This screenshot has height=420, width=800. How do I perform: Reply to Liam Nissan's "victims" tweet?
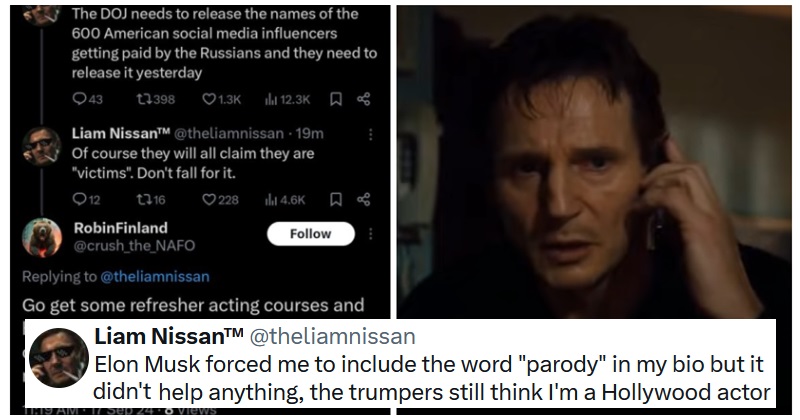point(80,199)
